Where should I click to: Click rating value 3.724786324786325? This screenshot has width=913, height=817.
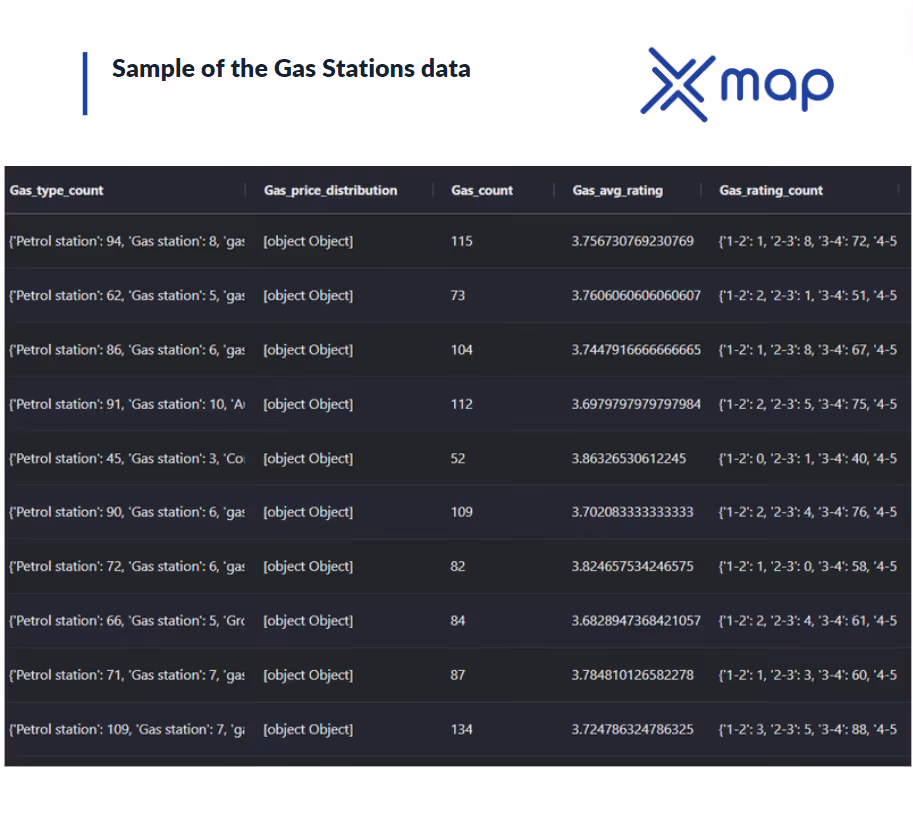[x=632, y=729]
